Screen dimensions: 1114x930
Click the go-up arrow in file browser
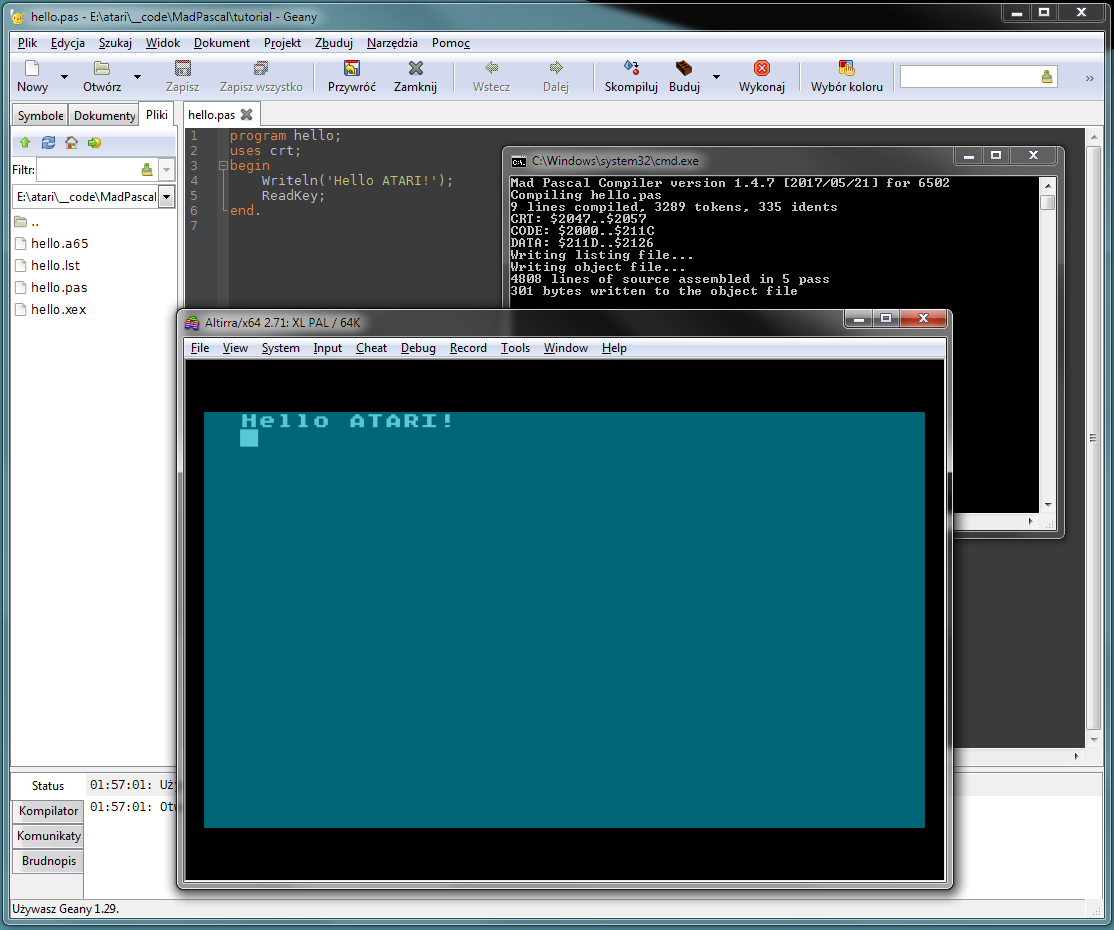pos(25,143)
